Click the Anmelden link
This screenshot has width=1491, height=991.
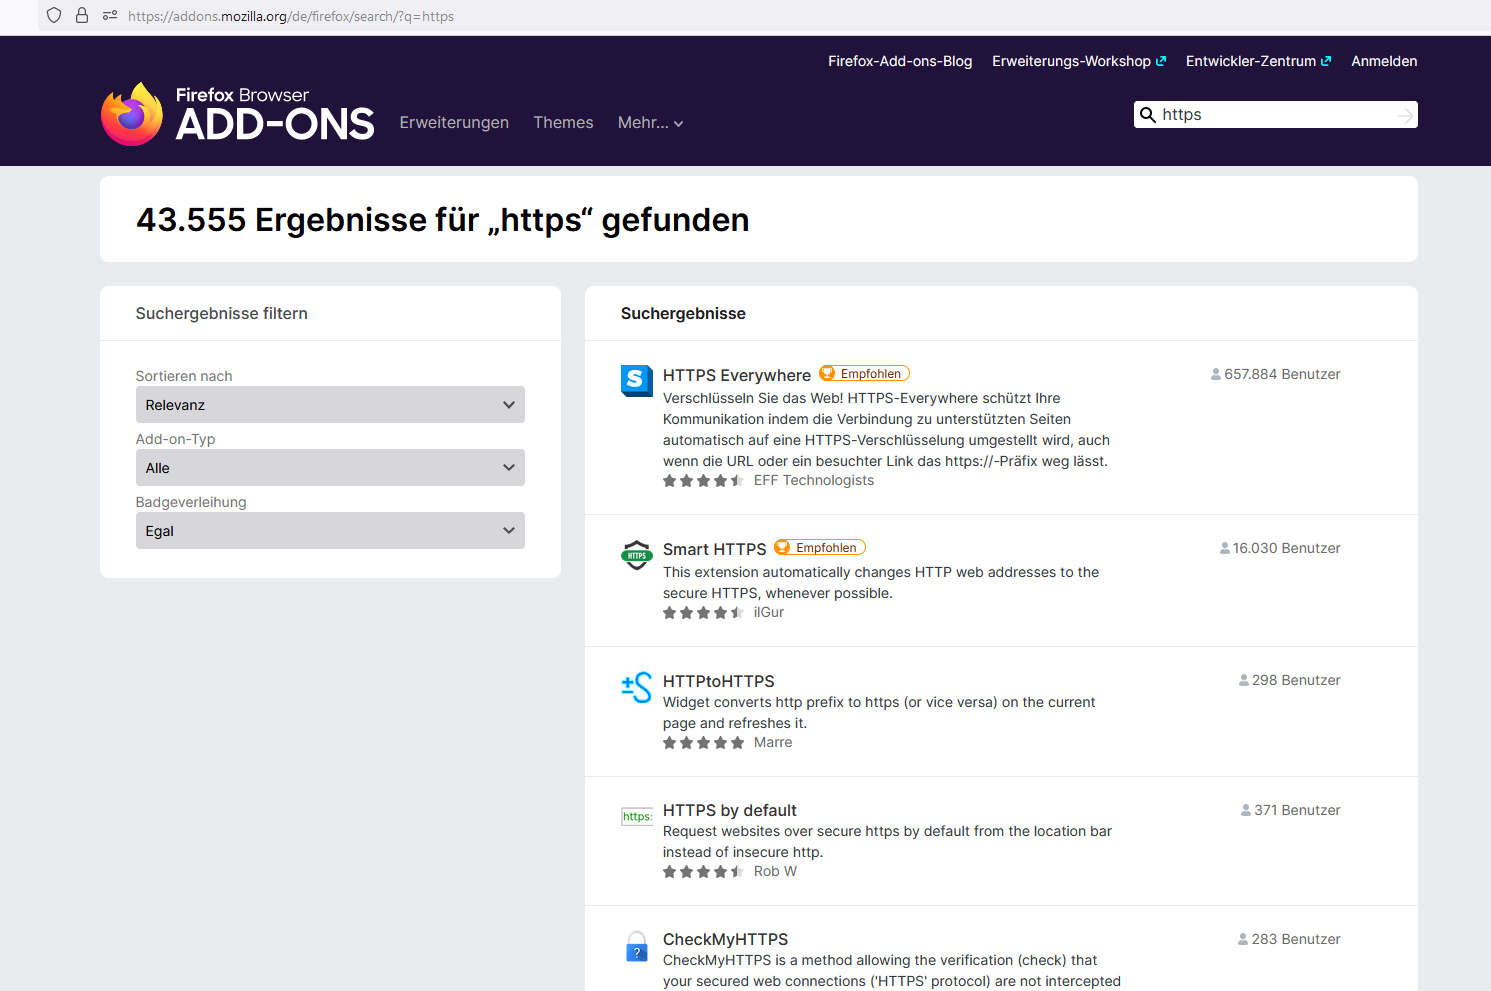(x=1384, y=60)
